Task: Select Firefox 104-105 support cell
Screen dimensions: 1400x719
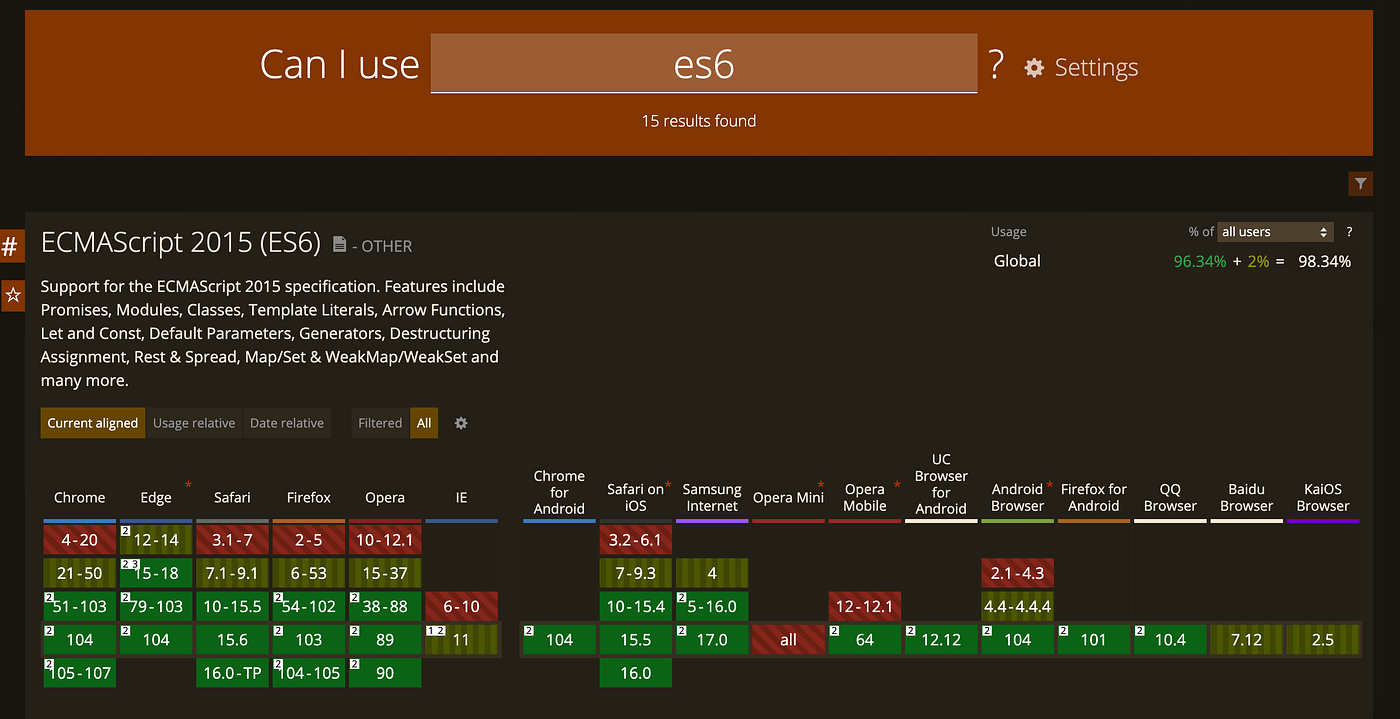Action: (x=309, y=673)
